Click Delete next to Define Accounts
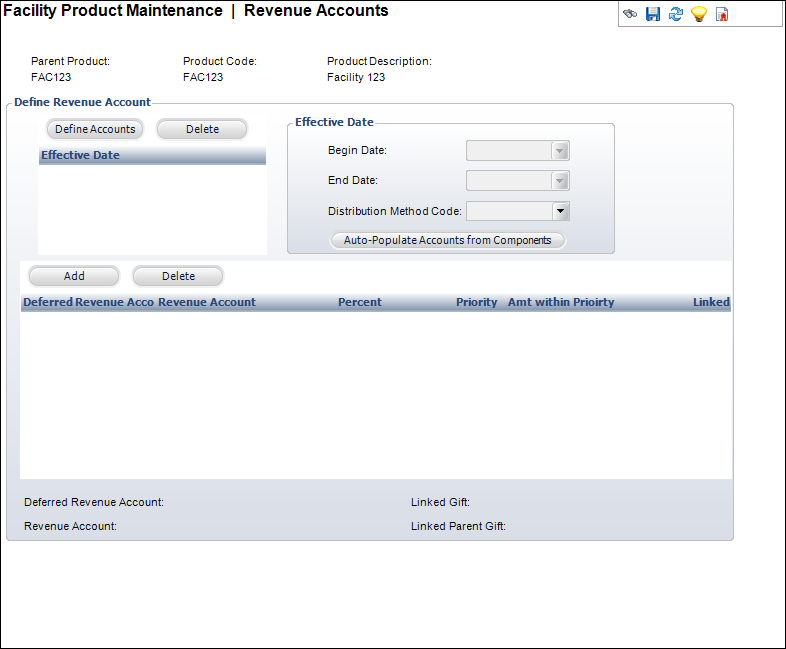Viewport: 786px width, 649px height. click(x=202, y=129)
